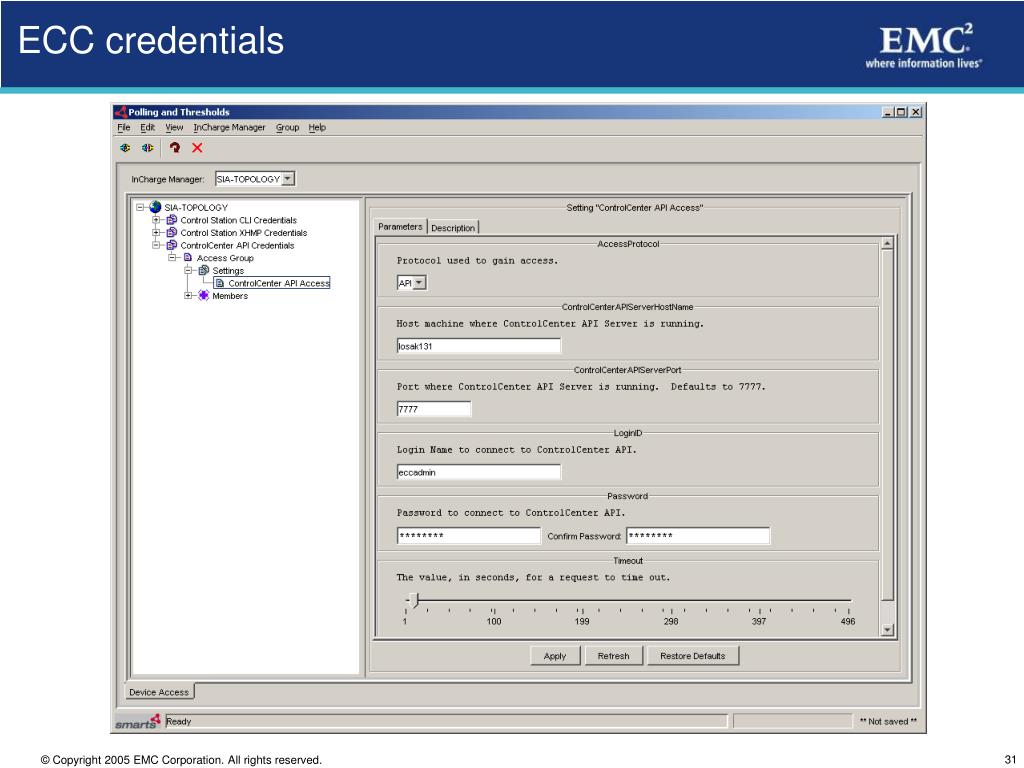Screen dimensions: 1024x768
Task: Click the ** Not saved ** status indicator
Action: pyautogui.click(x=888, y=721)
